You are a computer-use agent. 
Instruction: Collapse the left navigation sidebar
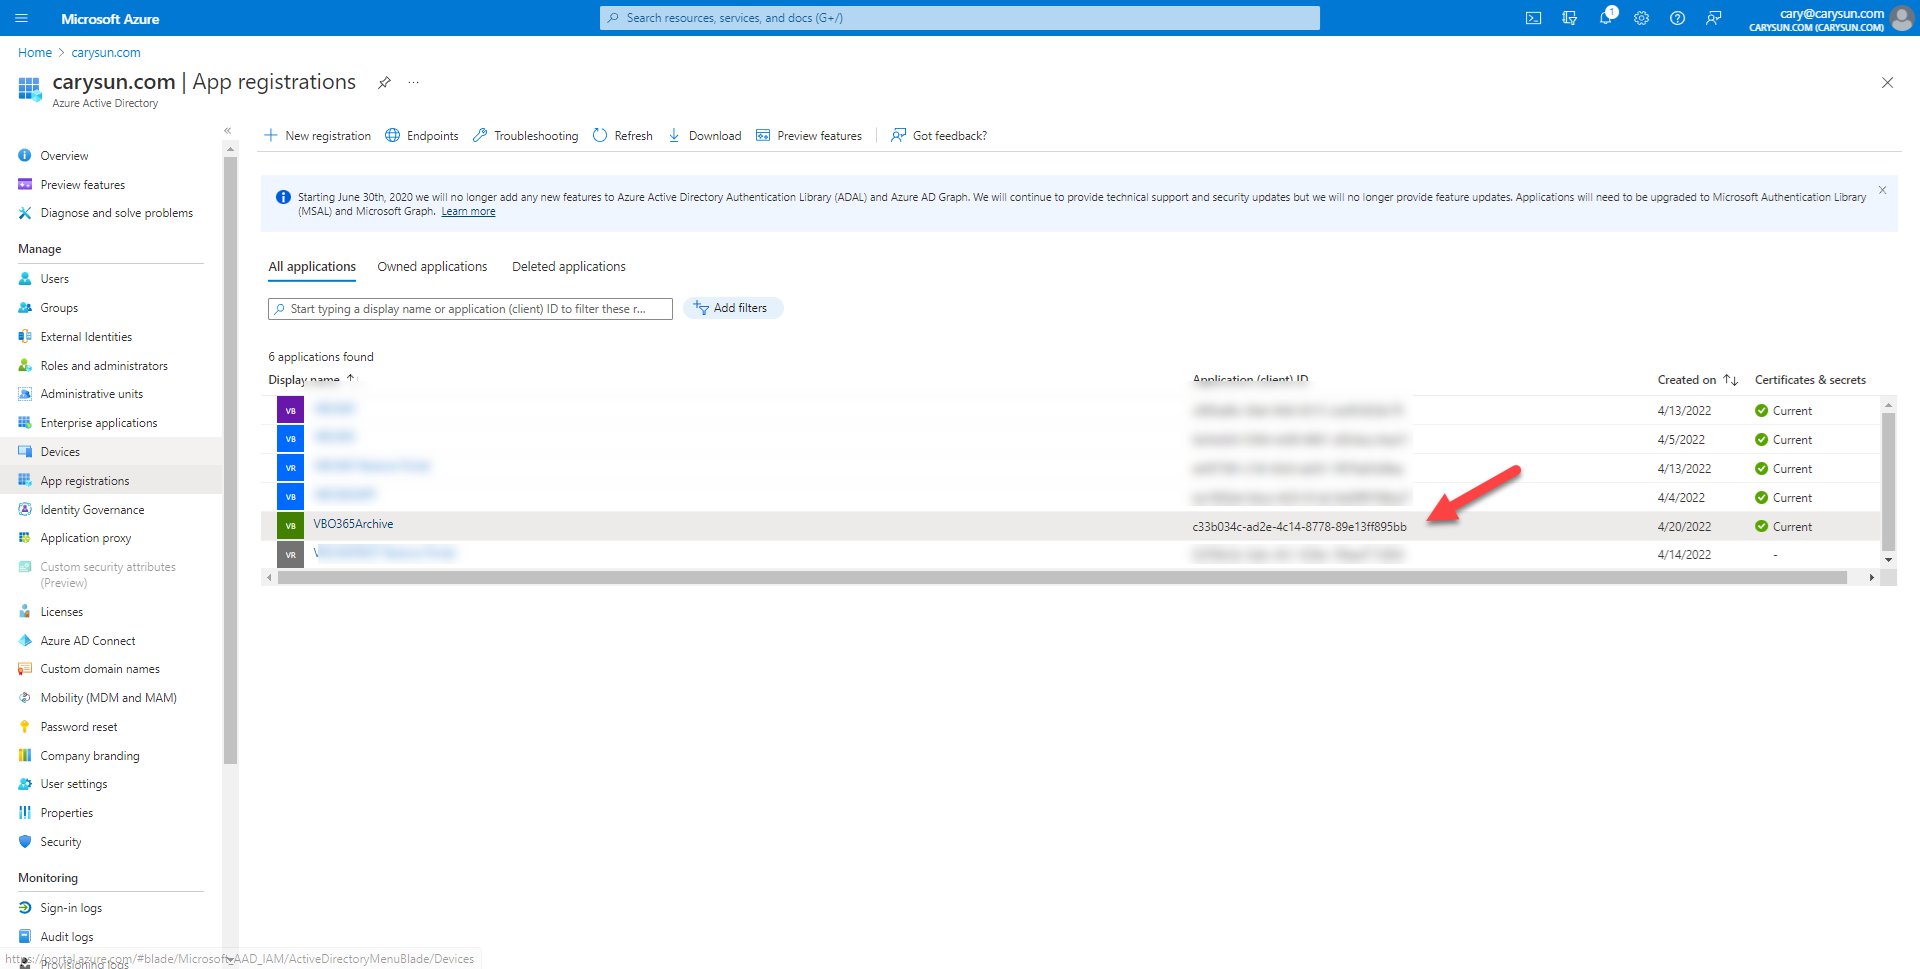pyautogui.click(x=228, y=131)
